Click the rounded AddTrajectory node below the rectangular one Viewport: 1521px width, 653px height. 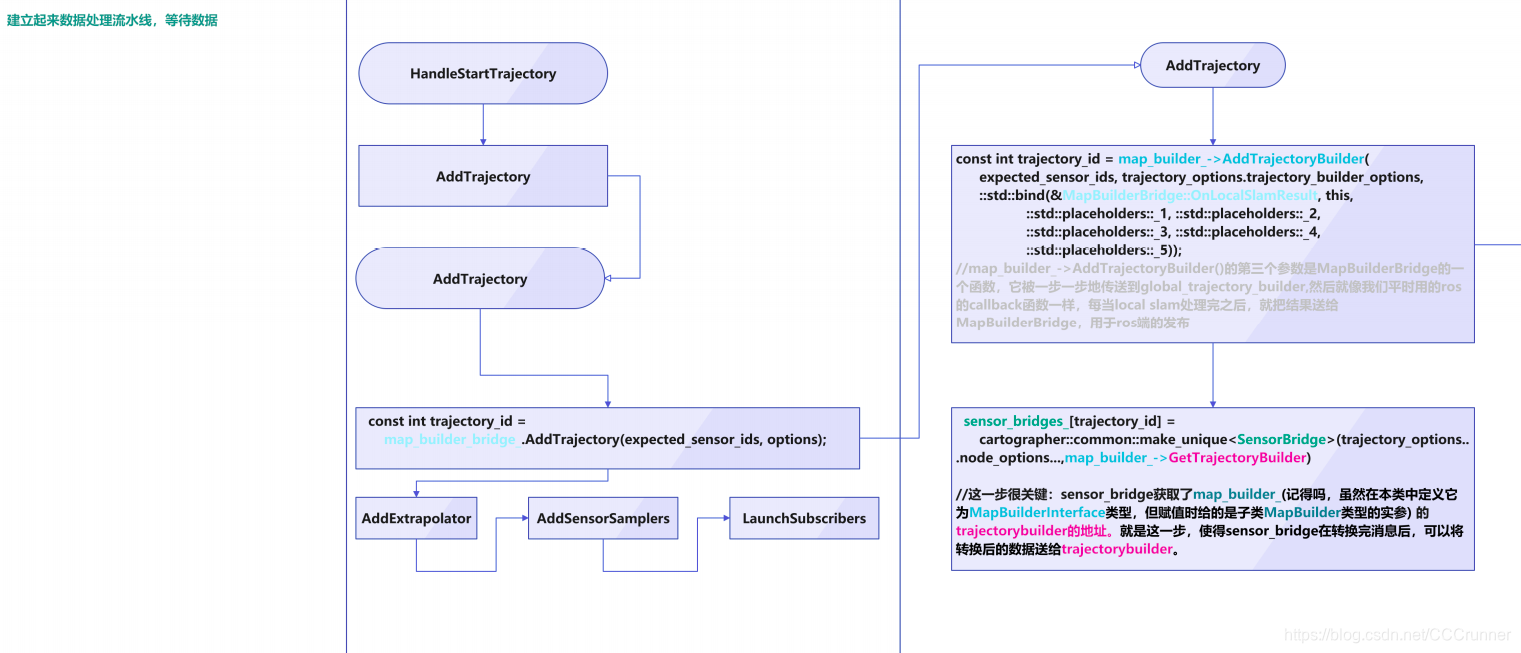tap(480, 279)
